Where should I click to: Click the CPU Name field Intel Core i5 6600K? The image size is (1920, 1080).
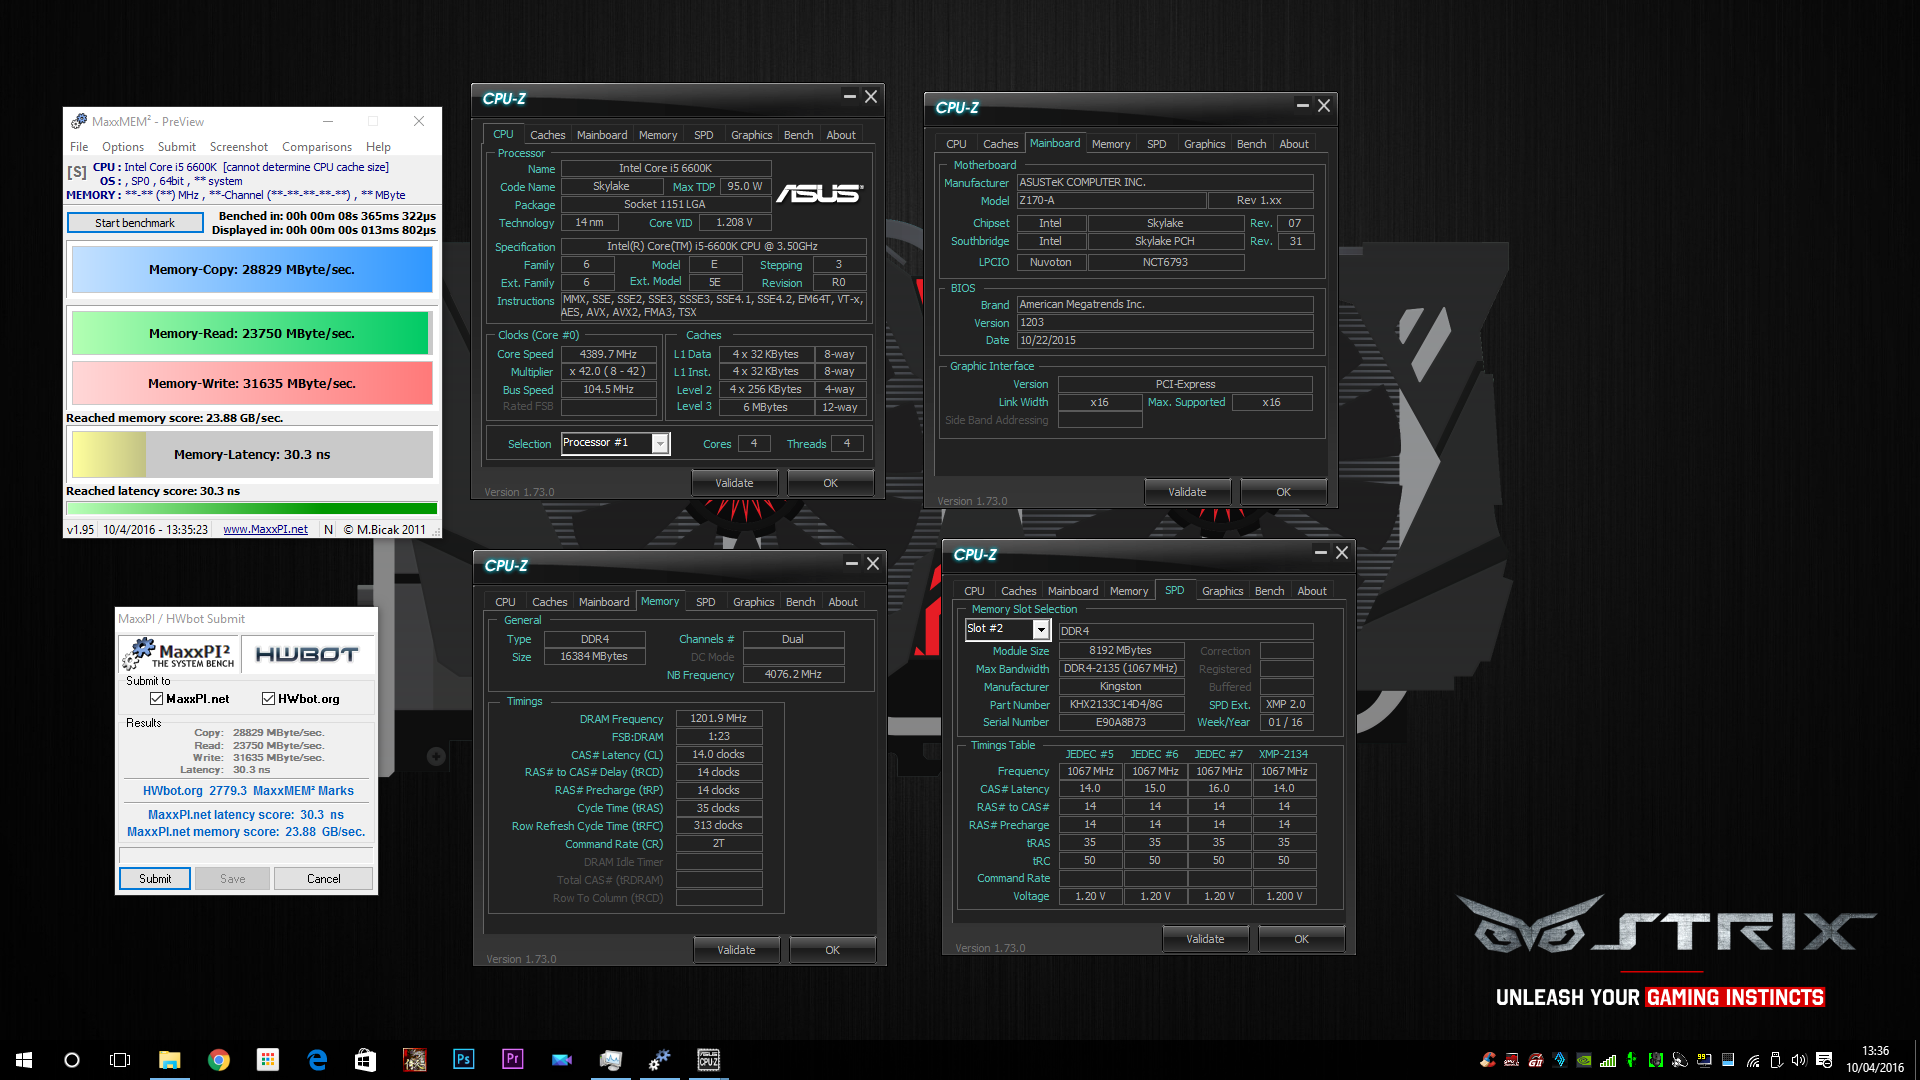pyautogui.click(x=665, y=168)
